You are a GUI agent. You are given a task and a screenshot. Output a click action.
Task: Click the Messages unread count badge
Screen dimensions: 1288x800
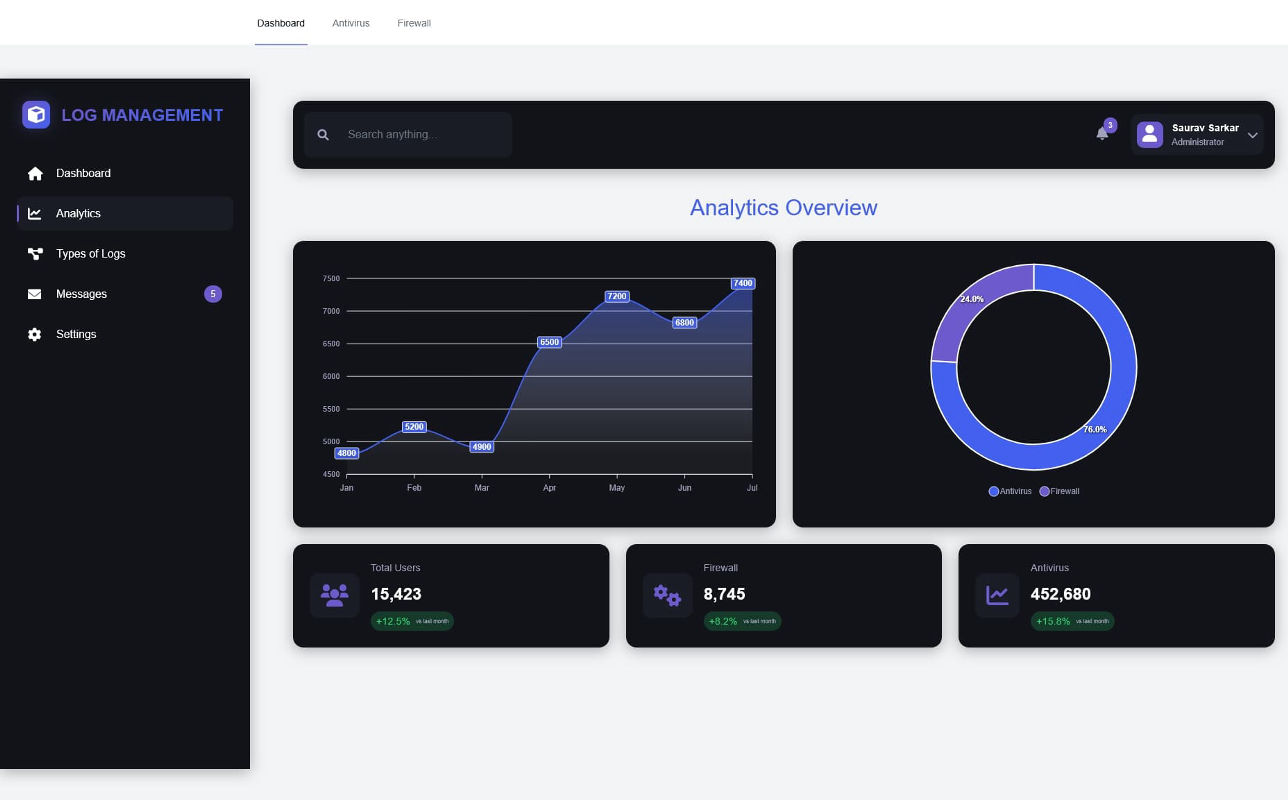(x=212, y=294)
